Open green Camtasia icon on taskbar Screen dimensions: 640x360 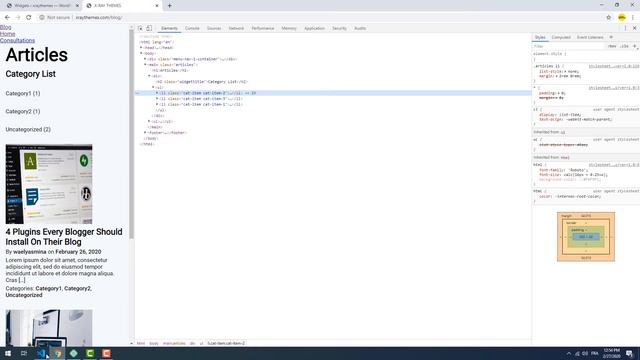[x=90, y=353]
